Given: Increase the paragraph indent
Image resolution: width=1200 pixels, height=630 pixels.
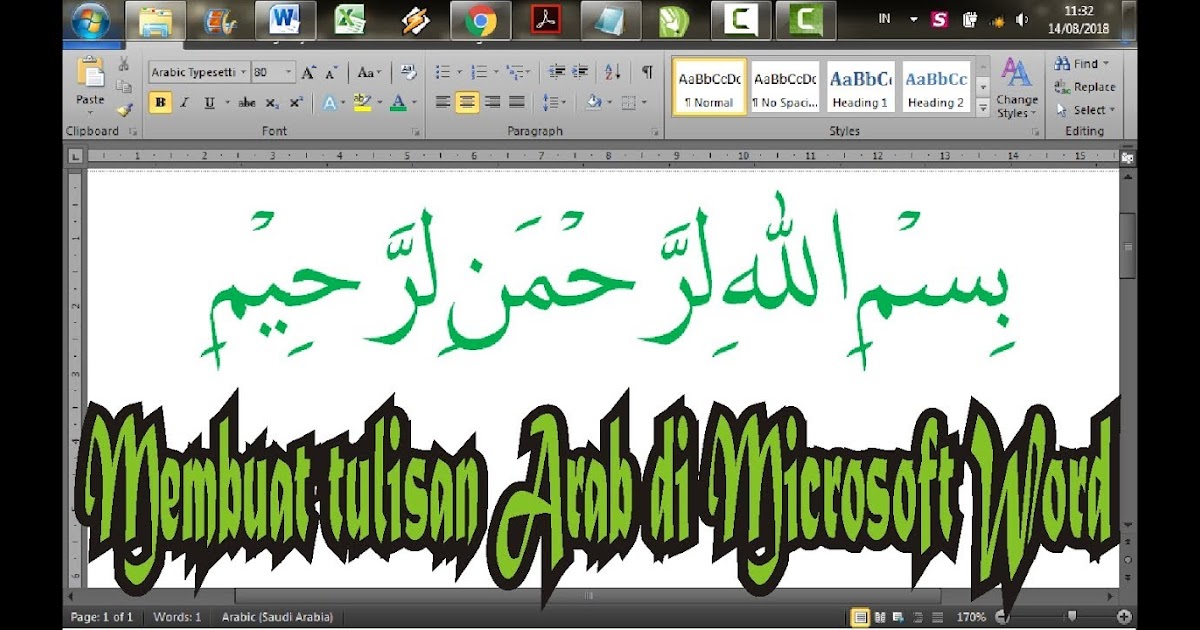Looking at the screenshot, I should [580, 73].
